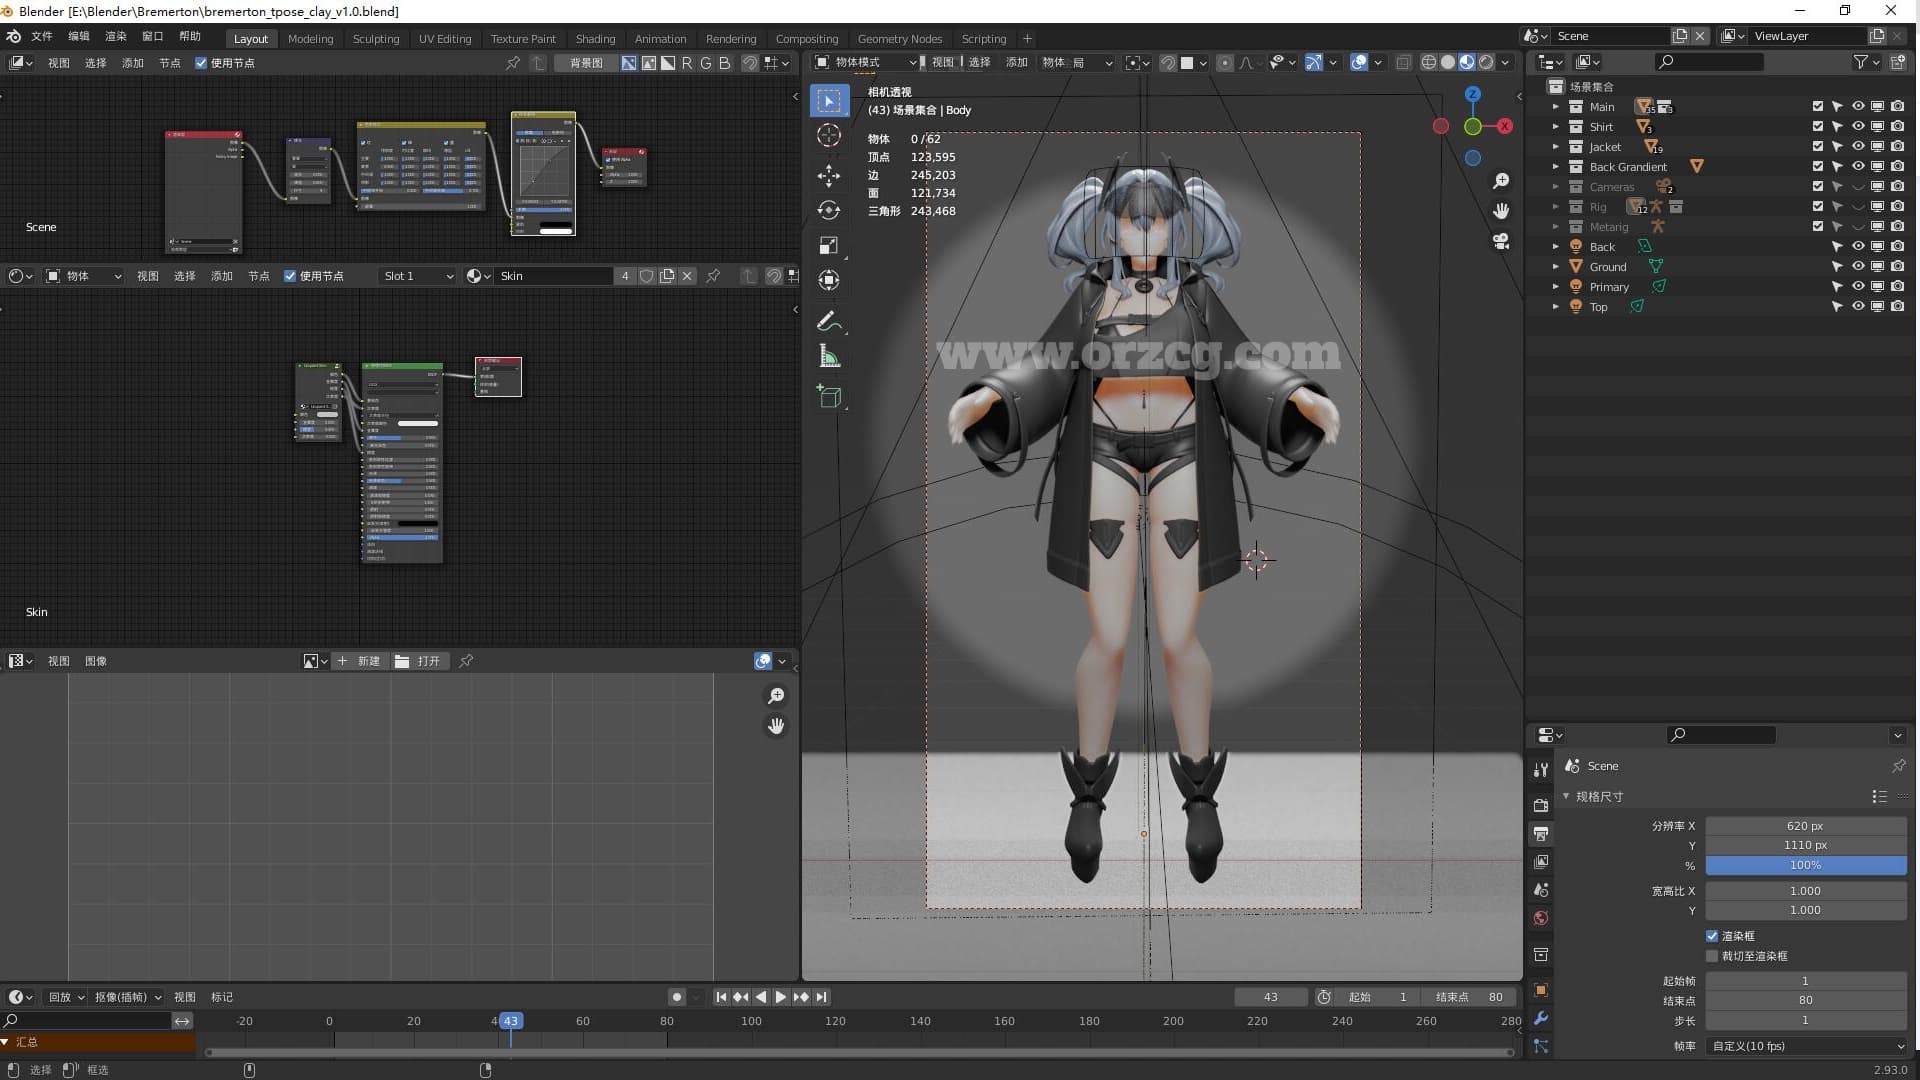The height and width of the screenshot is (1080, 1920).
Task: Open the World properties tab
Action: tap(1541, 918)
